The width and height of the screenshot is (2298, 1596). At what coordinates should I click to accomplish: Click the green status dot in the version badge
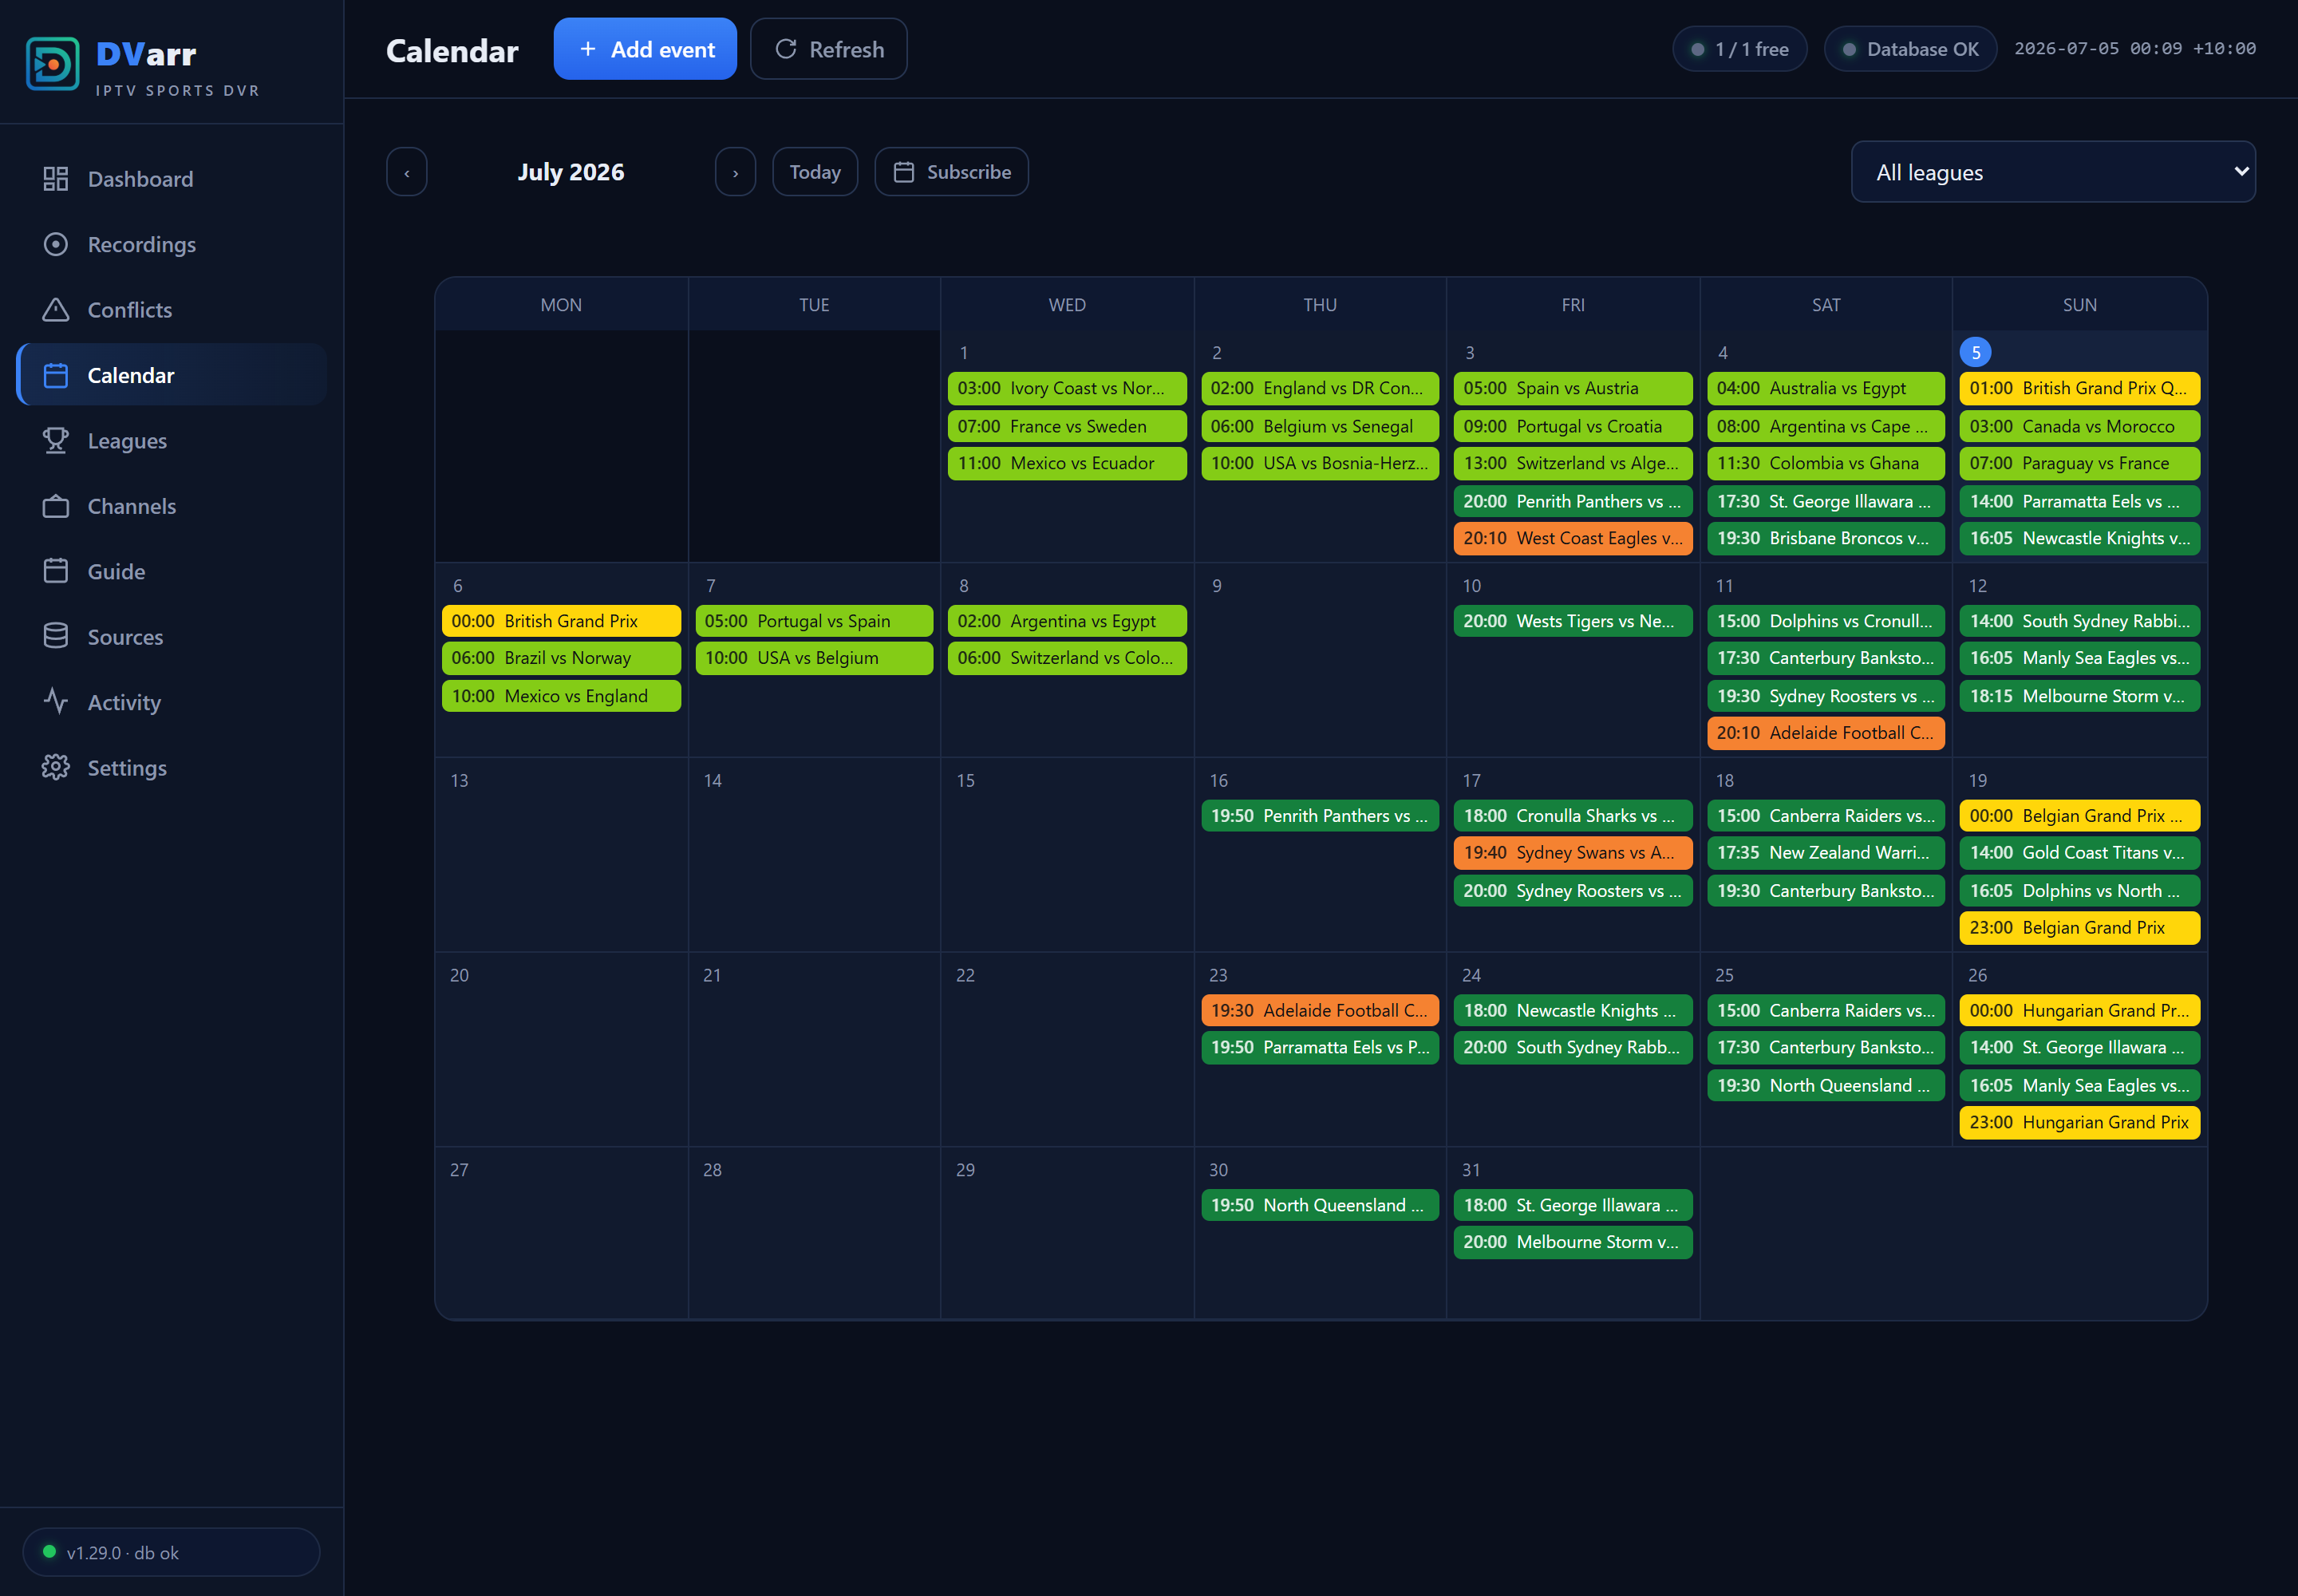tap(49, 1552)
